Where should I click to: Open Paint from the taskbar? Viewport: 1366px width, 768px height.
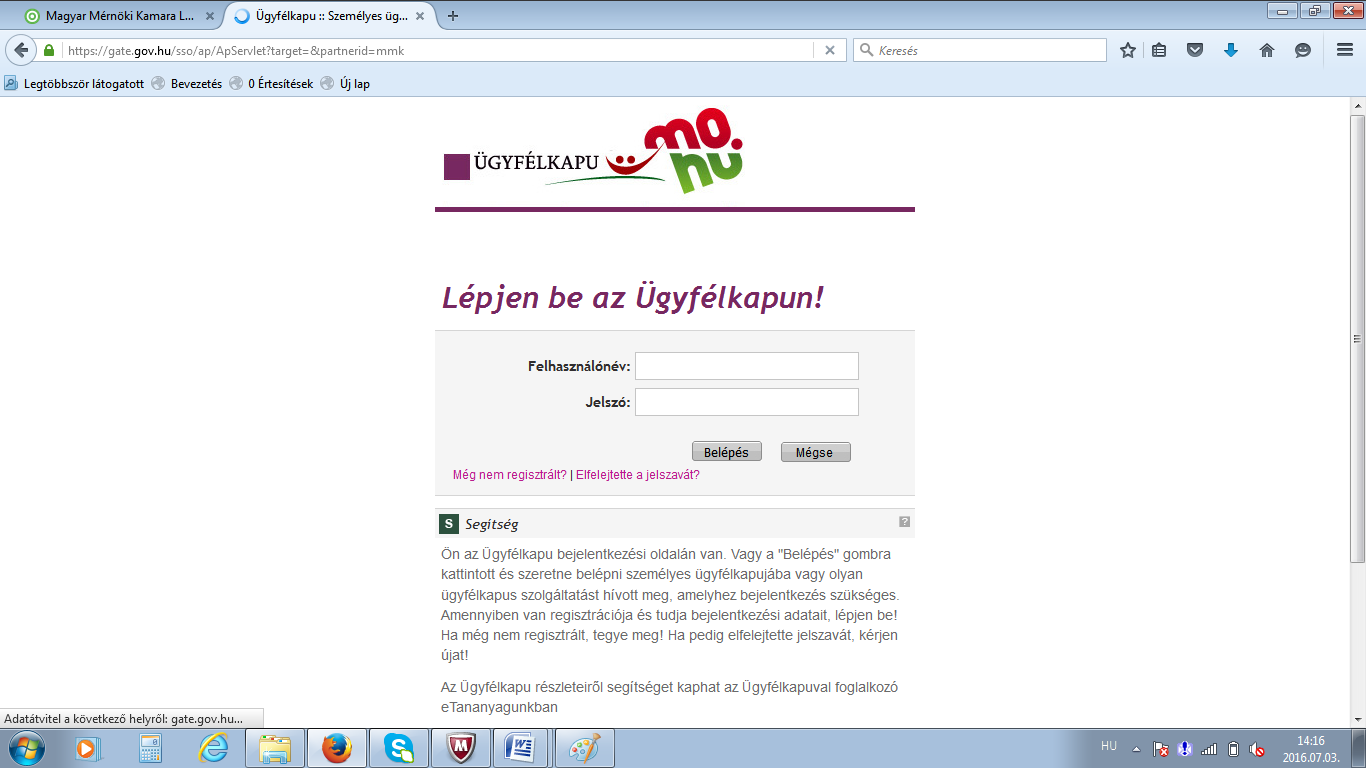point(585,748)
